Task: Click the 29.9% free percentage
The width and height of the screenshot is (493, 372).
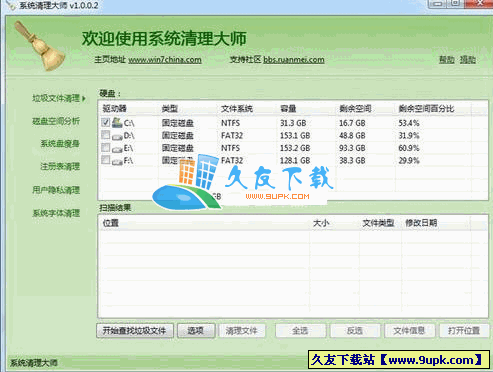Action: pyautogui.click(x=409, y=161)
